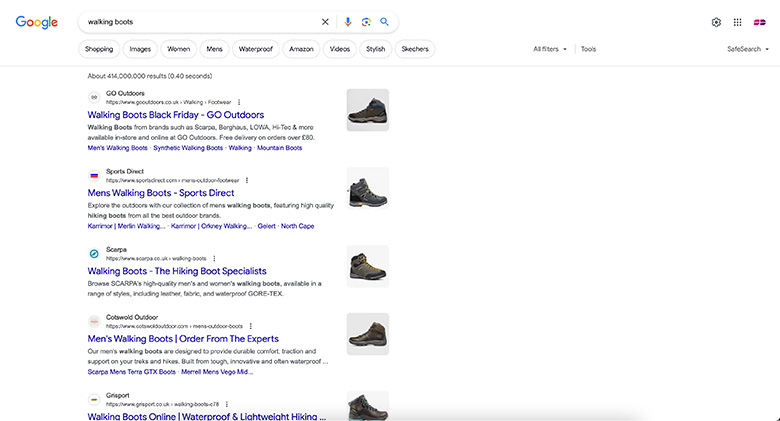Viewport: 780px width, 421px height.
Task: Open Merrell Mens Vego Mid sitelink
Action: (x=217, y=372)
